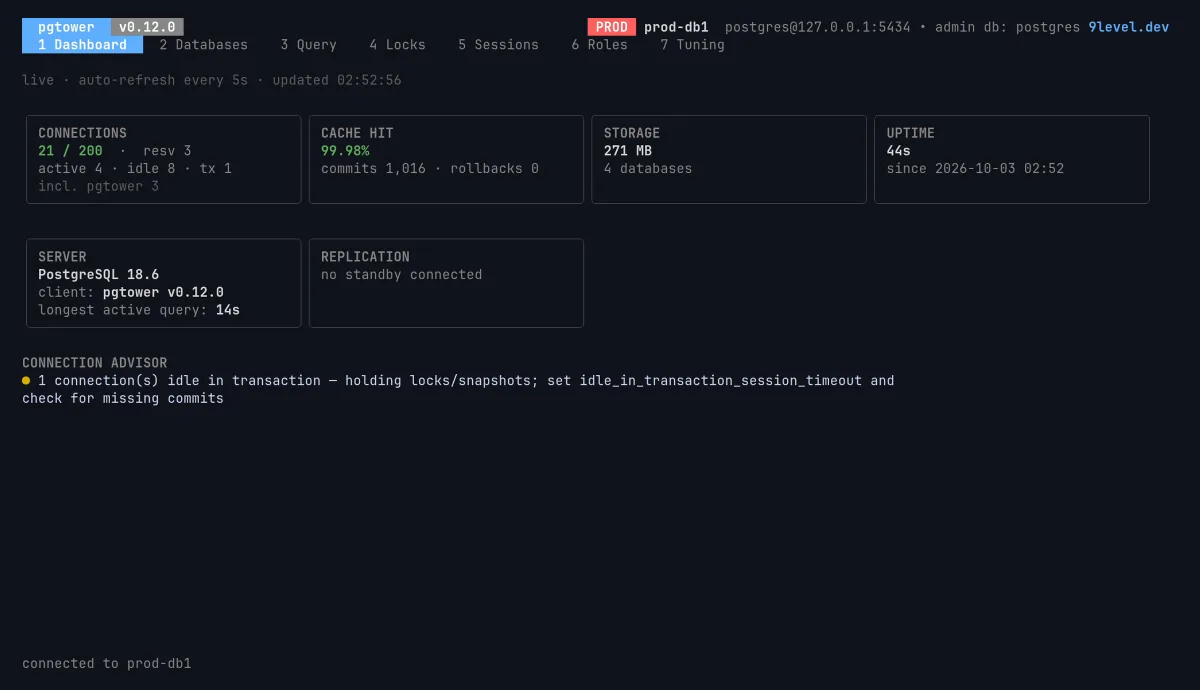Select the CONNECTIONS card title

pos(82,133)
